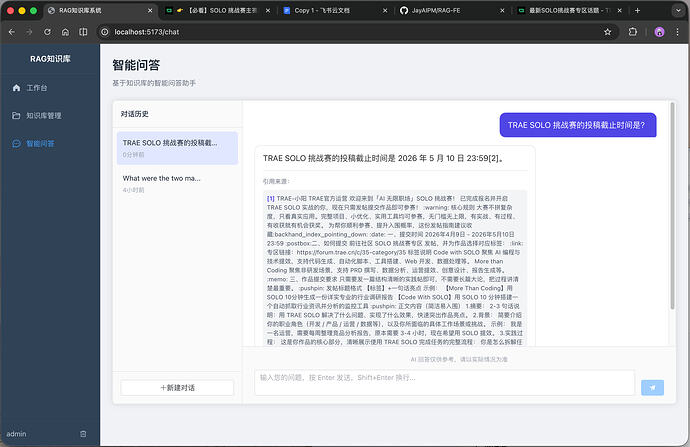This screenshot has height=447, width=690.
Task: View site info icon in address bar
Action: [x=105, y=32]
